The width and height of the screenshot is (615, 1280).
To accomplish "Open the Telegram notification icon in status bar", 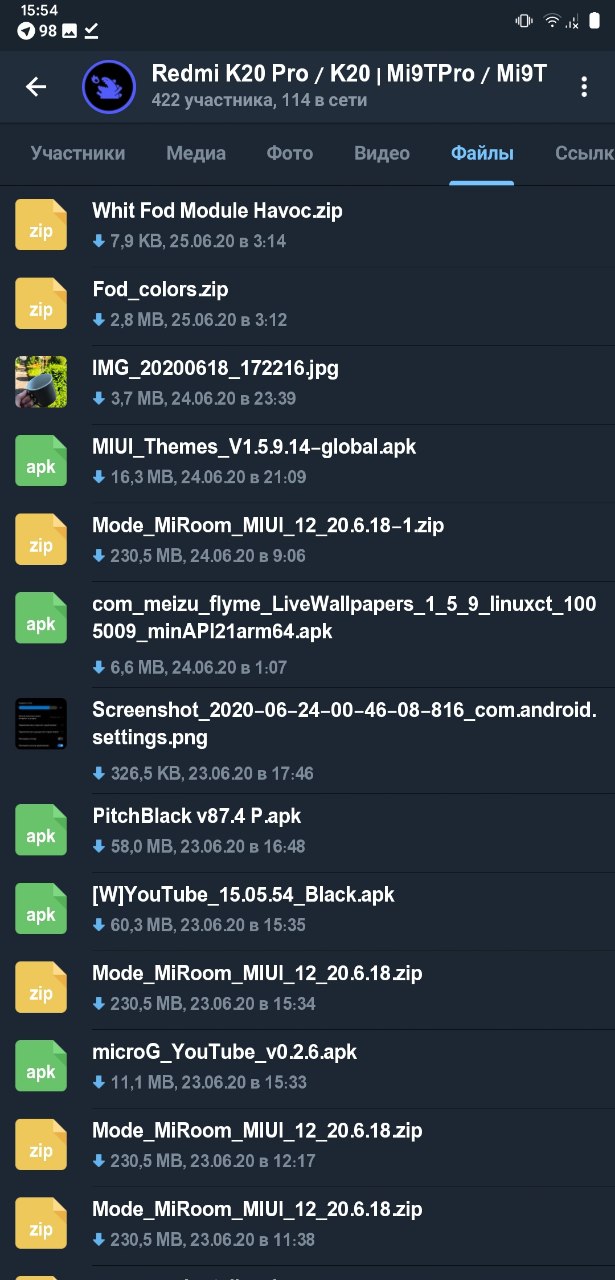I will (x=25, y=31).
